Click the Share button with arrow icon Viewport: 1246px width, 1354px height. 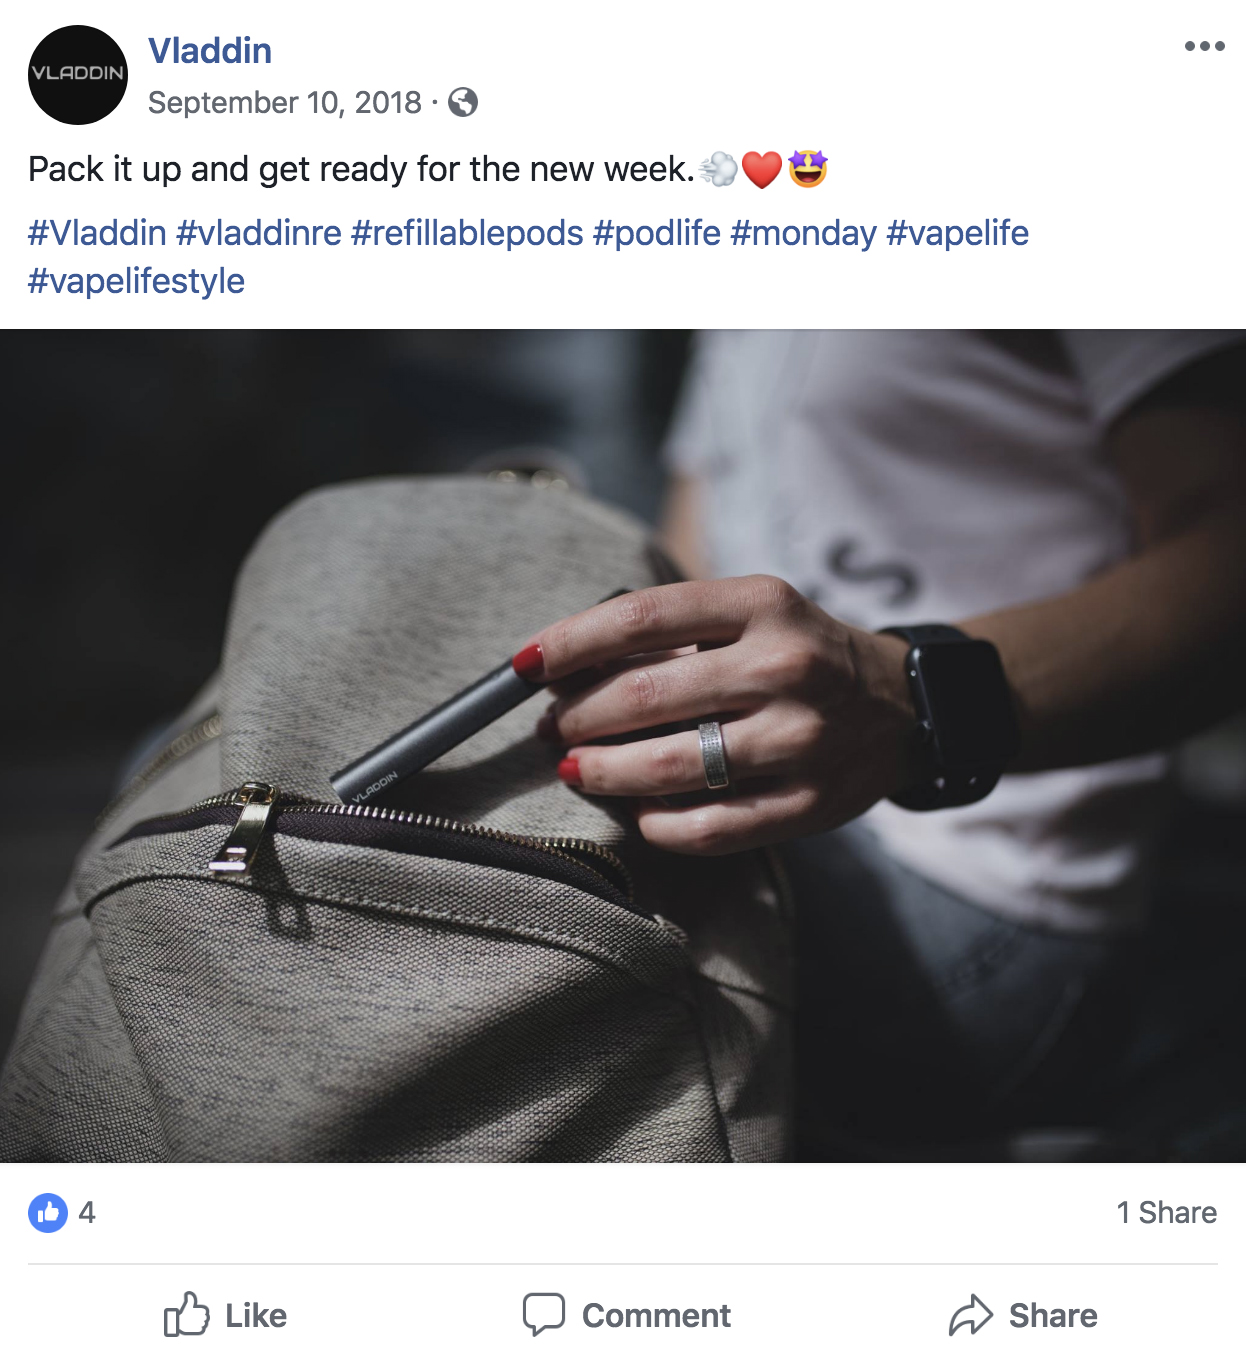click(x=1023, y=1315)
